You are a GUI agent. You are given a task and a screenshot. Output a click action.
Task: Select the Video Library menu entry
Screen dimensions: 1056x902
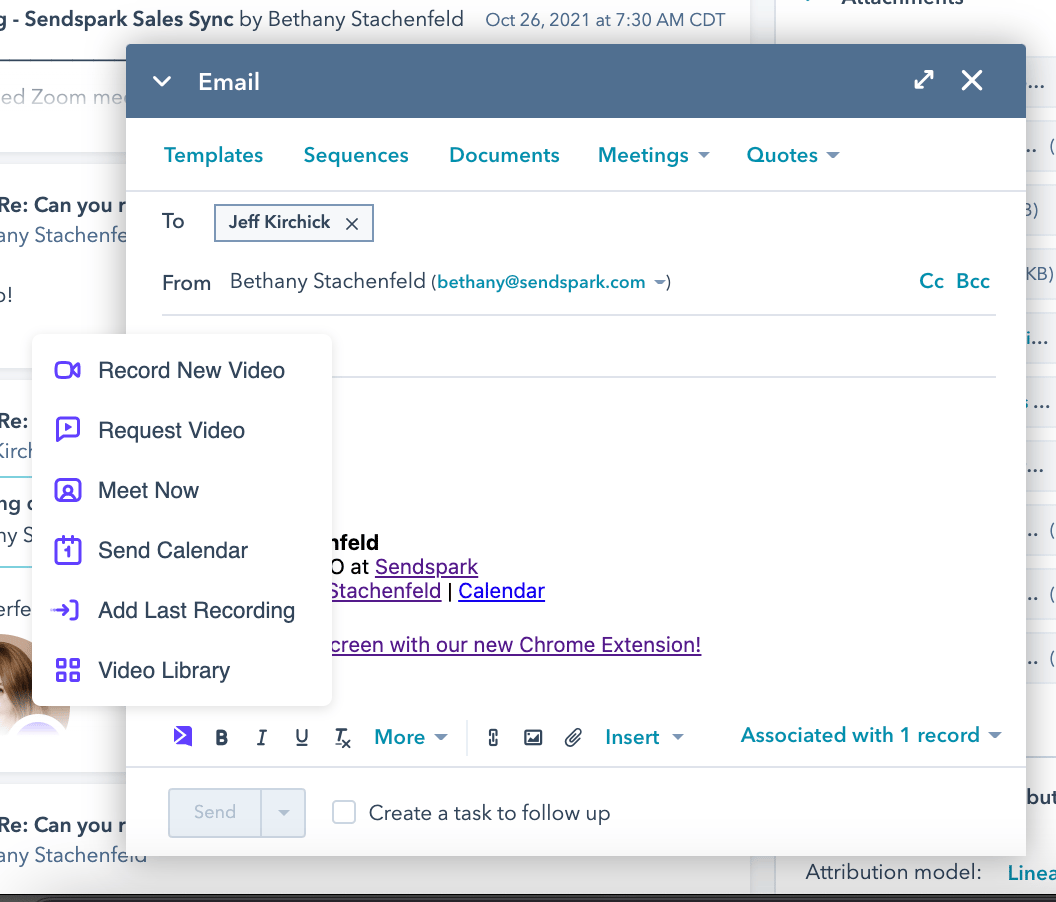(x=182, y=670)
